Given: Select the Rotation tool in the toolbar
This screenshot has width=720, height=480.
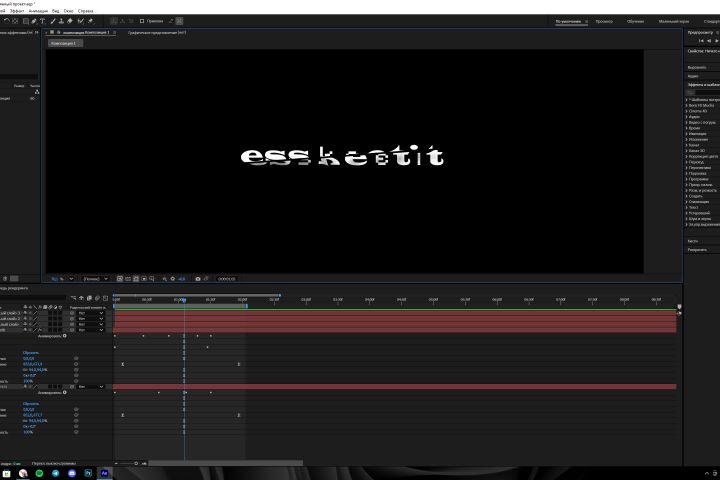Looking at the screenshot, I should tap(6, 21).
